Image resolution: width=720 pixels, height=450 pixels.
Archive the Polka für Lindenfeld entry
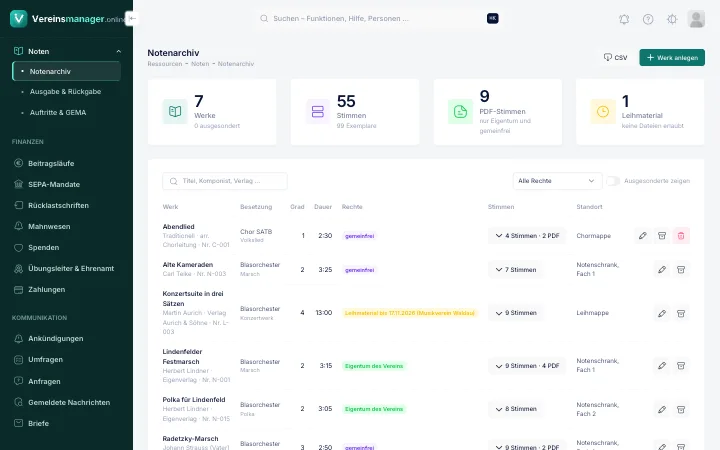click(681, 409)
